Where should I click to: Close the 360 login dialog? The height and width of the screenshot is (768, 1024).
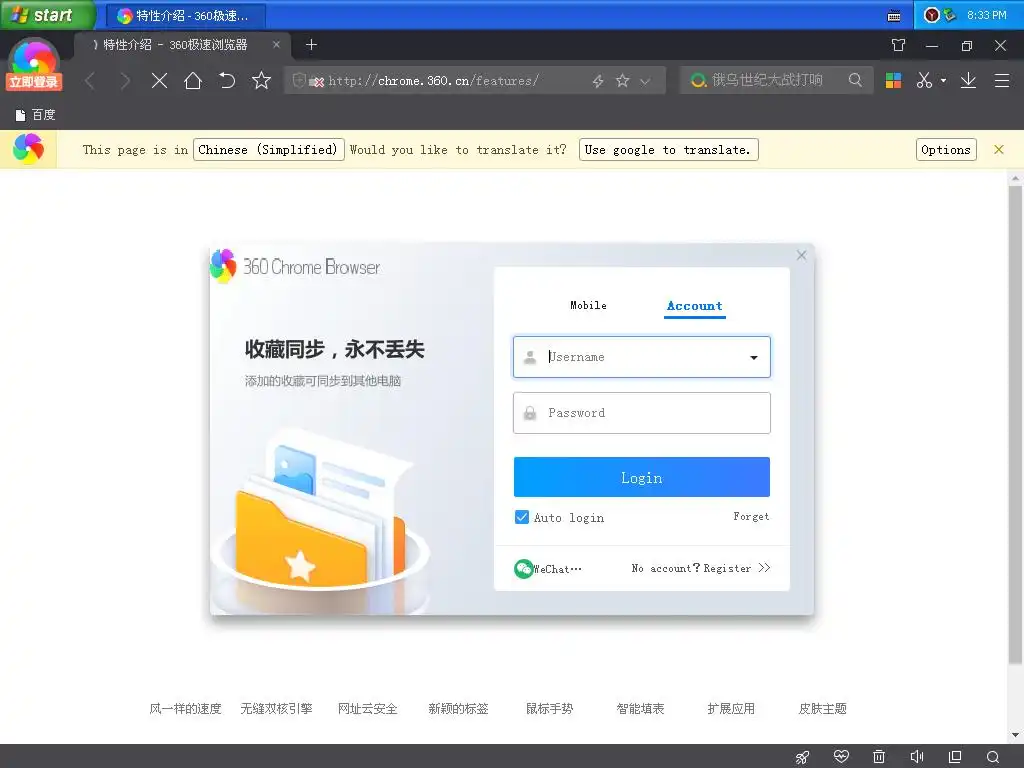pos(801,255)
